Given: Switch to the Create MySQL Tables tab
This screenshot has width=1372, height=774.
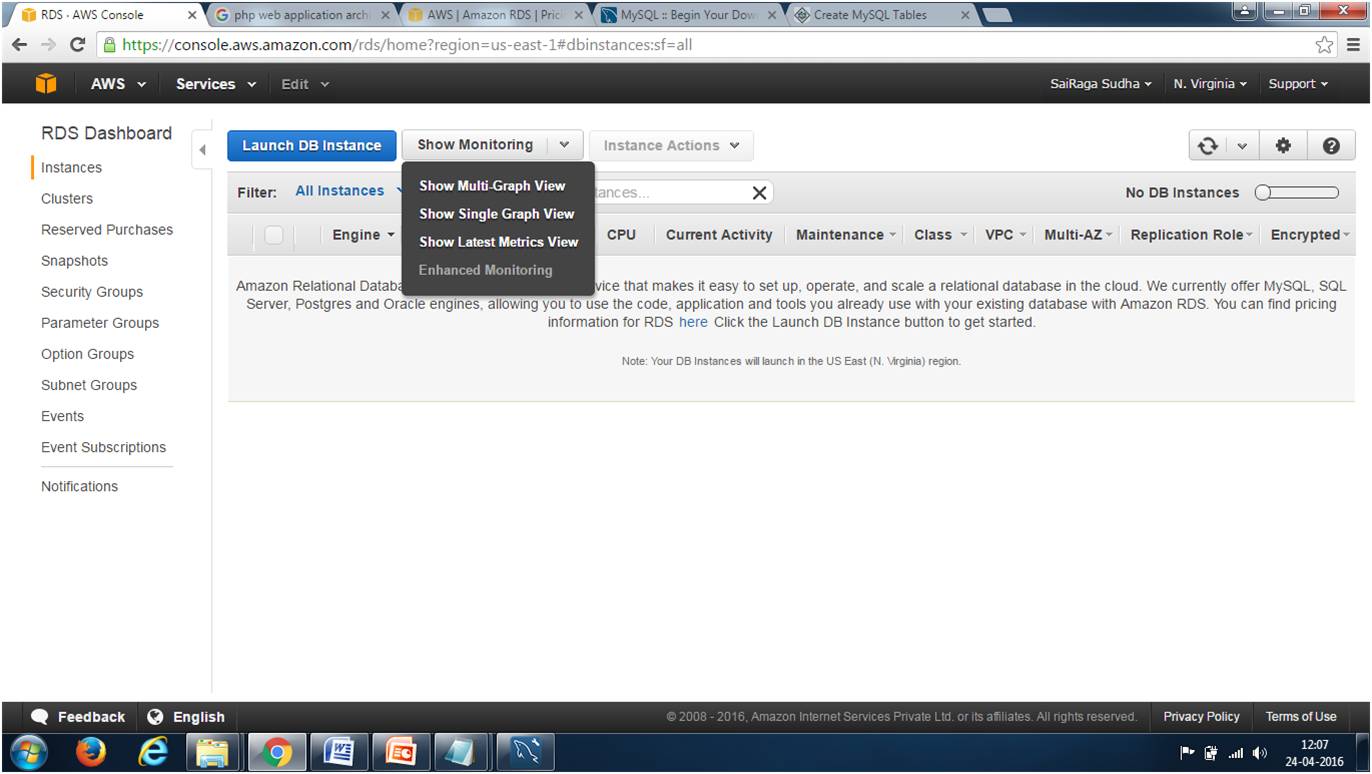Looking at the screenshot, I should click(882, 15).
